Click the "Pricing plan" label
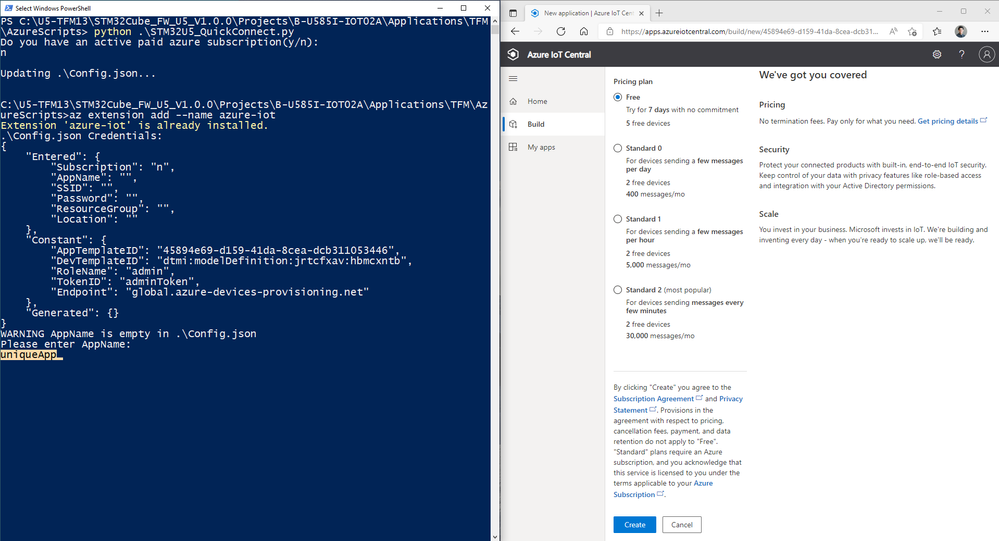The width and height of the screenshot is (999, 541). [x=633, y=82]
